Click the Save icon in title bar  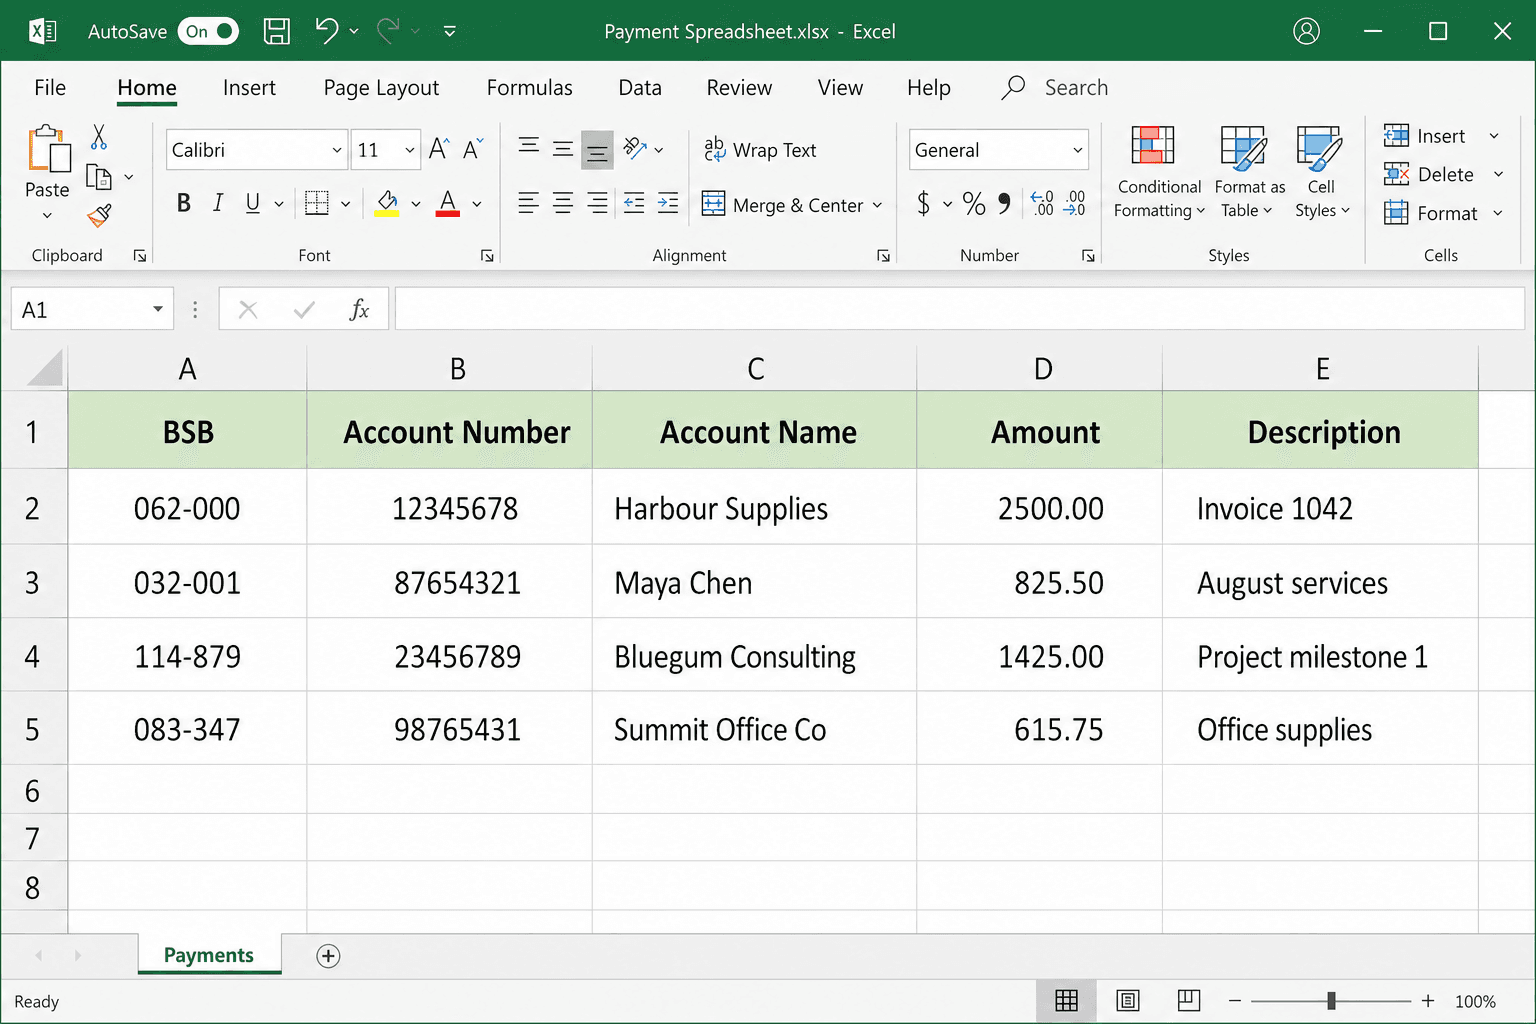(x=277, y=31)
